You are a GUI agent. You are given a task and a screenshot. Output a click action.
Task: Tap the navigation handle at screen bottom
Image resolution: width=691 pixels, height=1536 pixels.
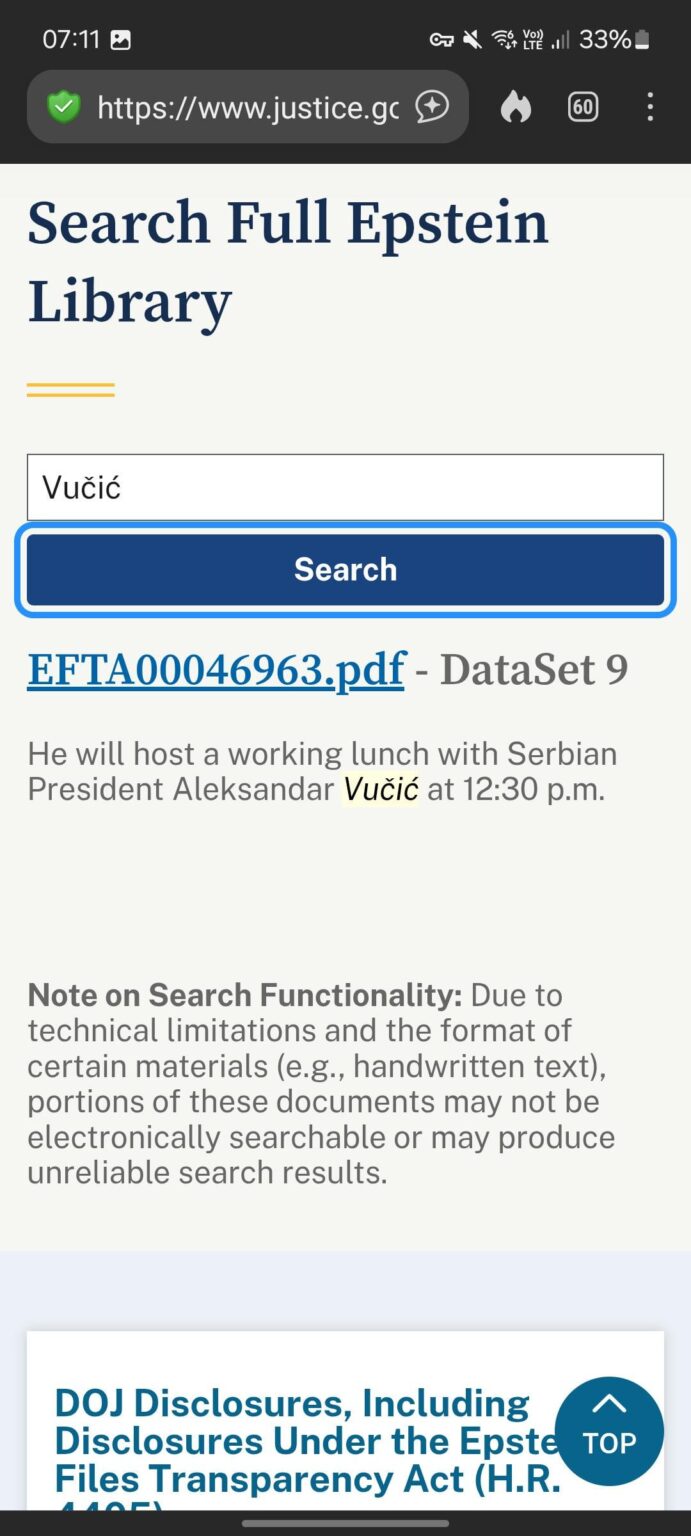click(x=345, y=1523)
